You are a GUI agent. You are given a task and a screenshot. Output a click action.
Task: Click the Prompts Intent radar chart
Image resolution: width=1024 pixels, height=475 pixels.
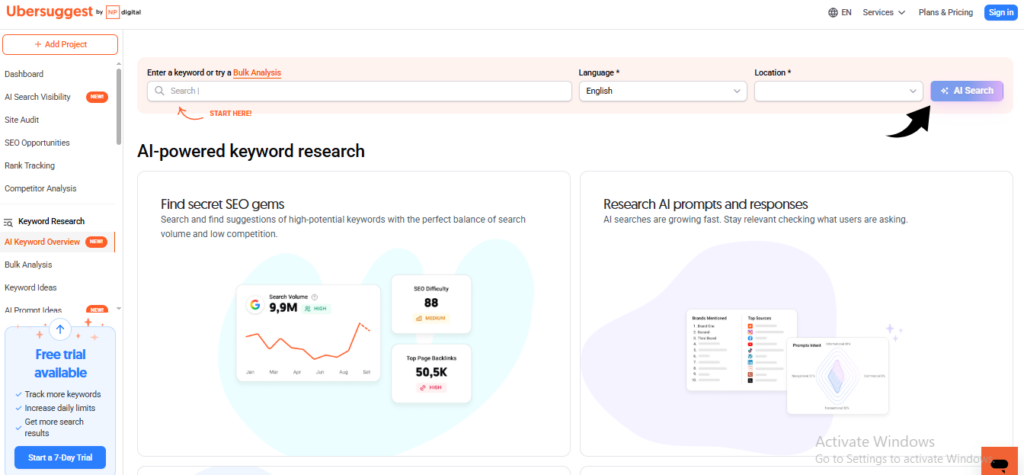tap(837, 376)
